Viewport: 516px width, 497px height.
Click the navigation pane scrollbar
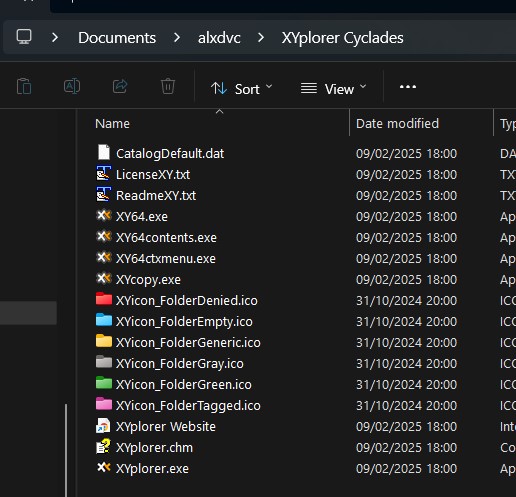pyautogui.click(x=66, y=450)
